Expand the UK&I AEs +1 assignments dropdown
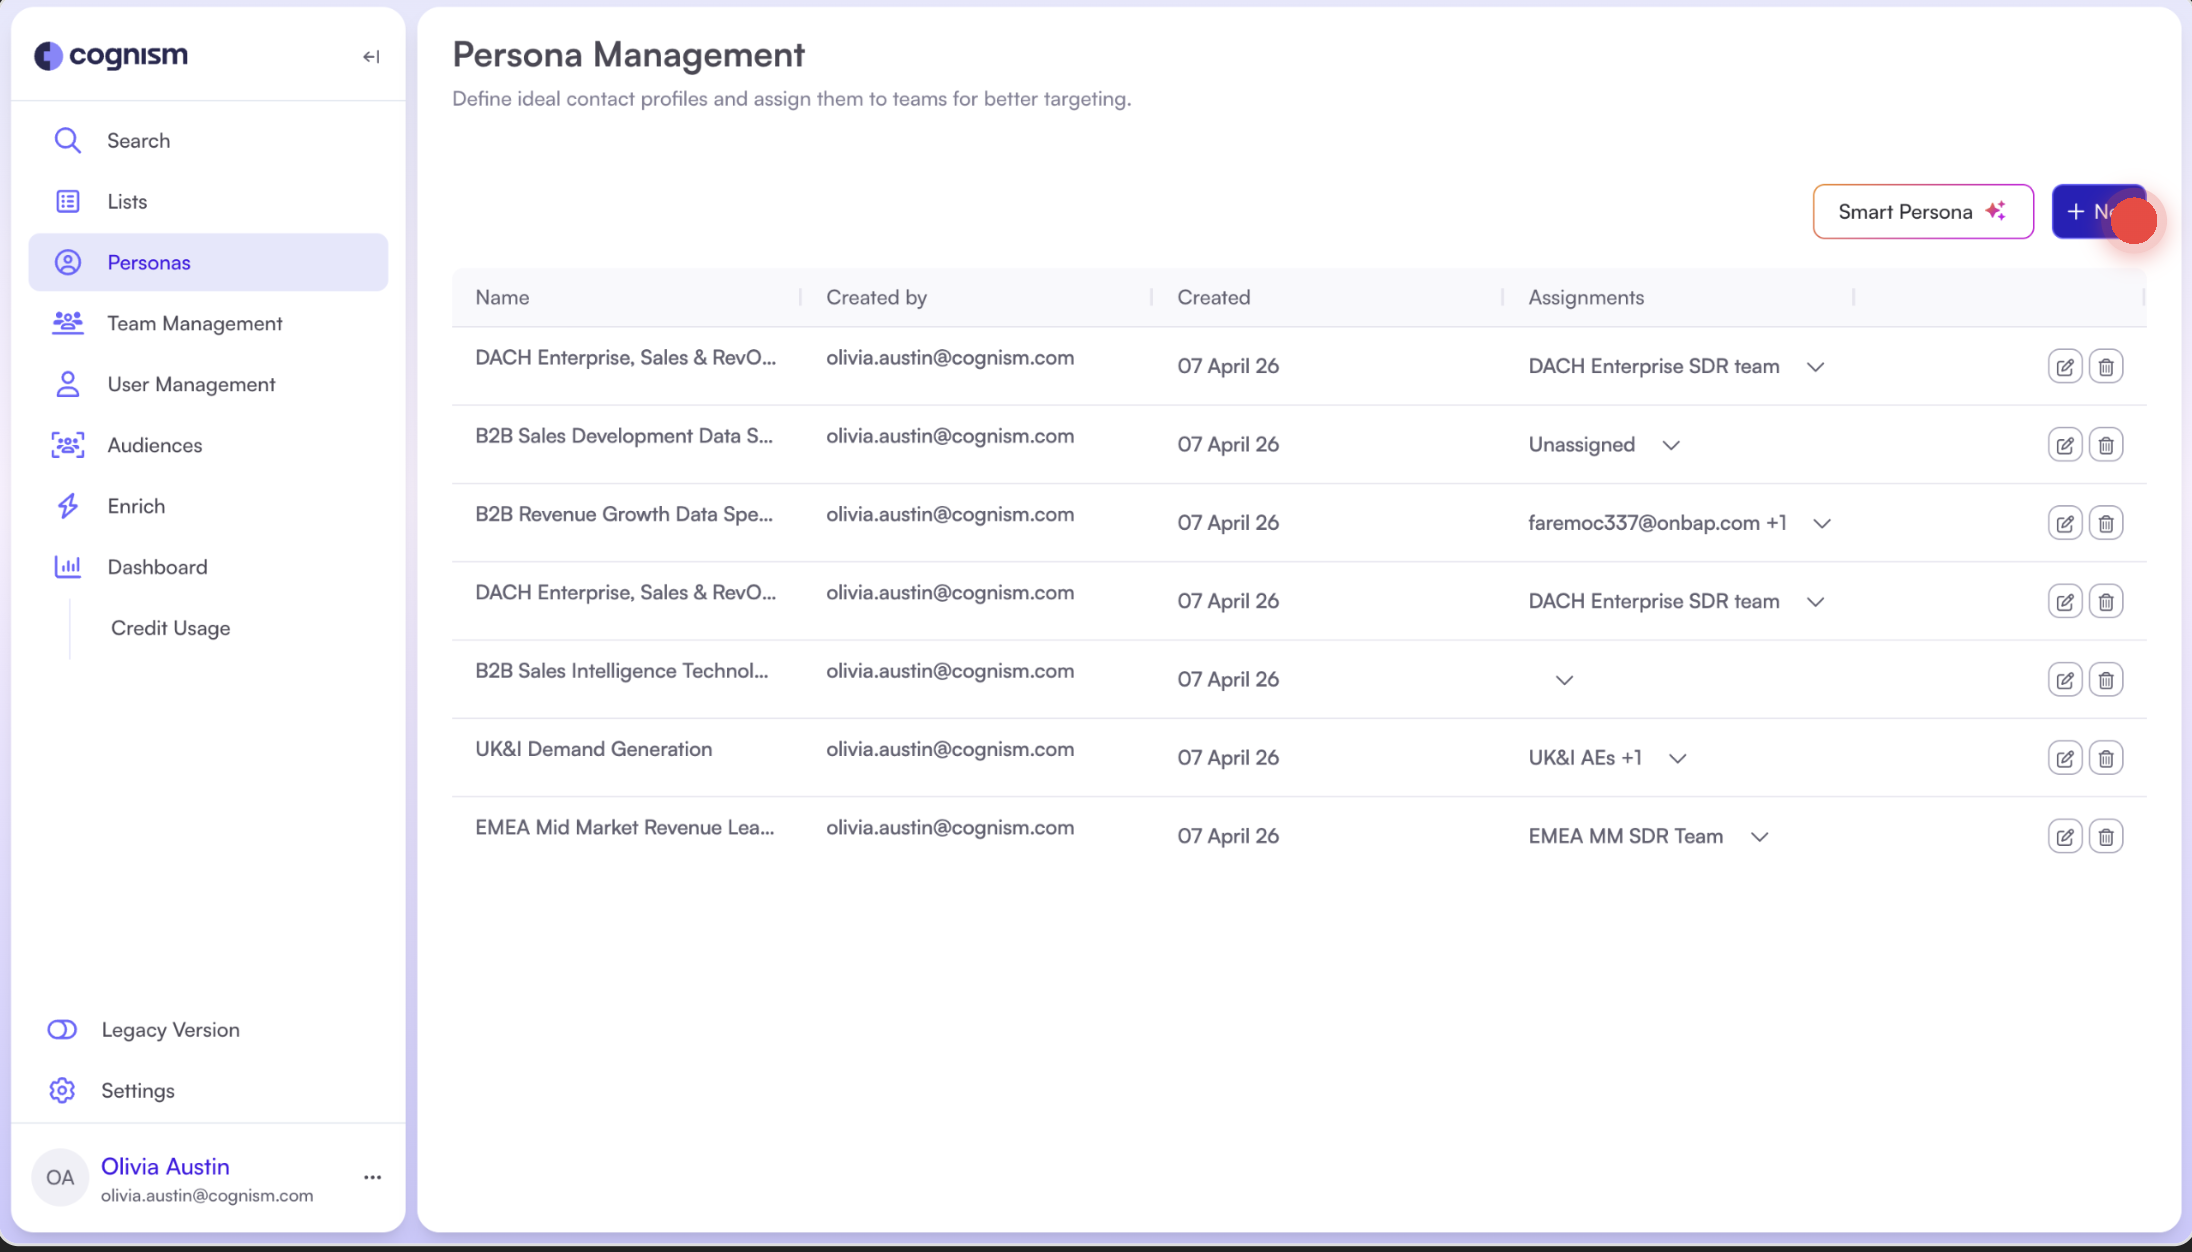Viewport: 2192px width, 1252px height. [x=1677, y=758]
